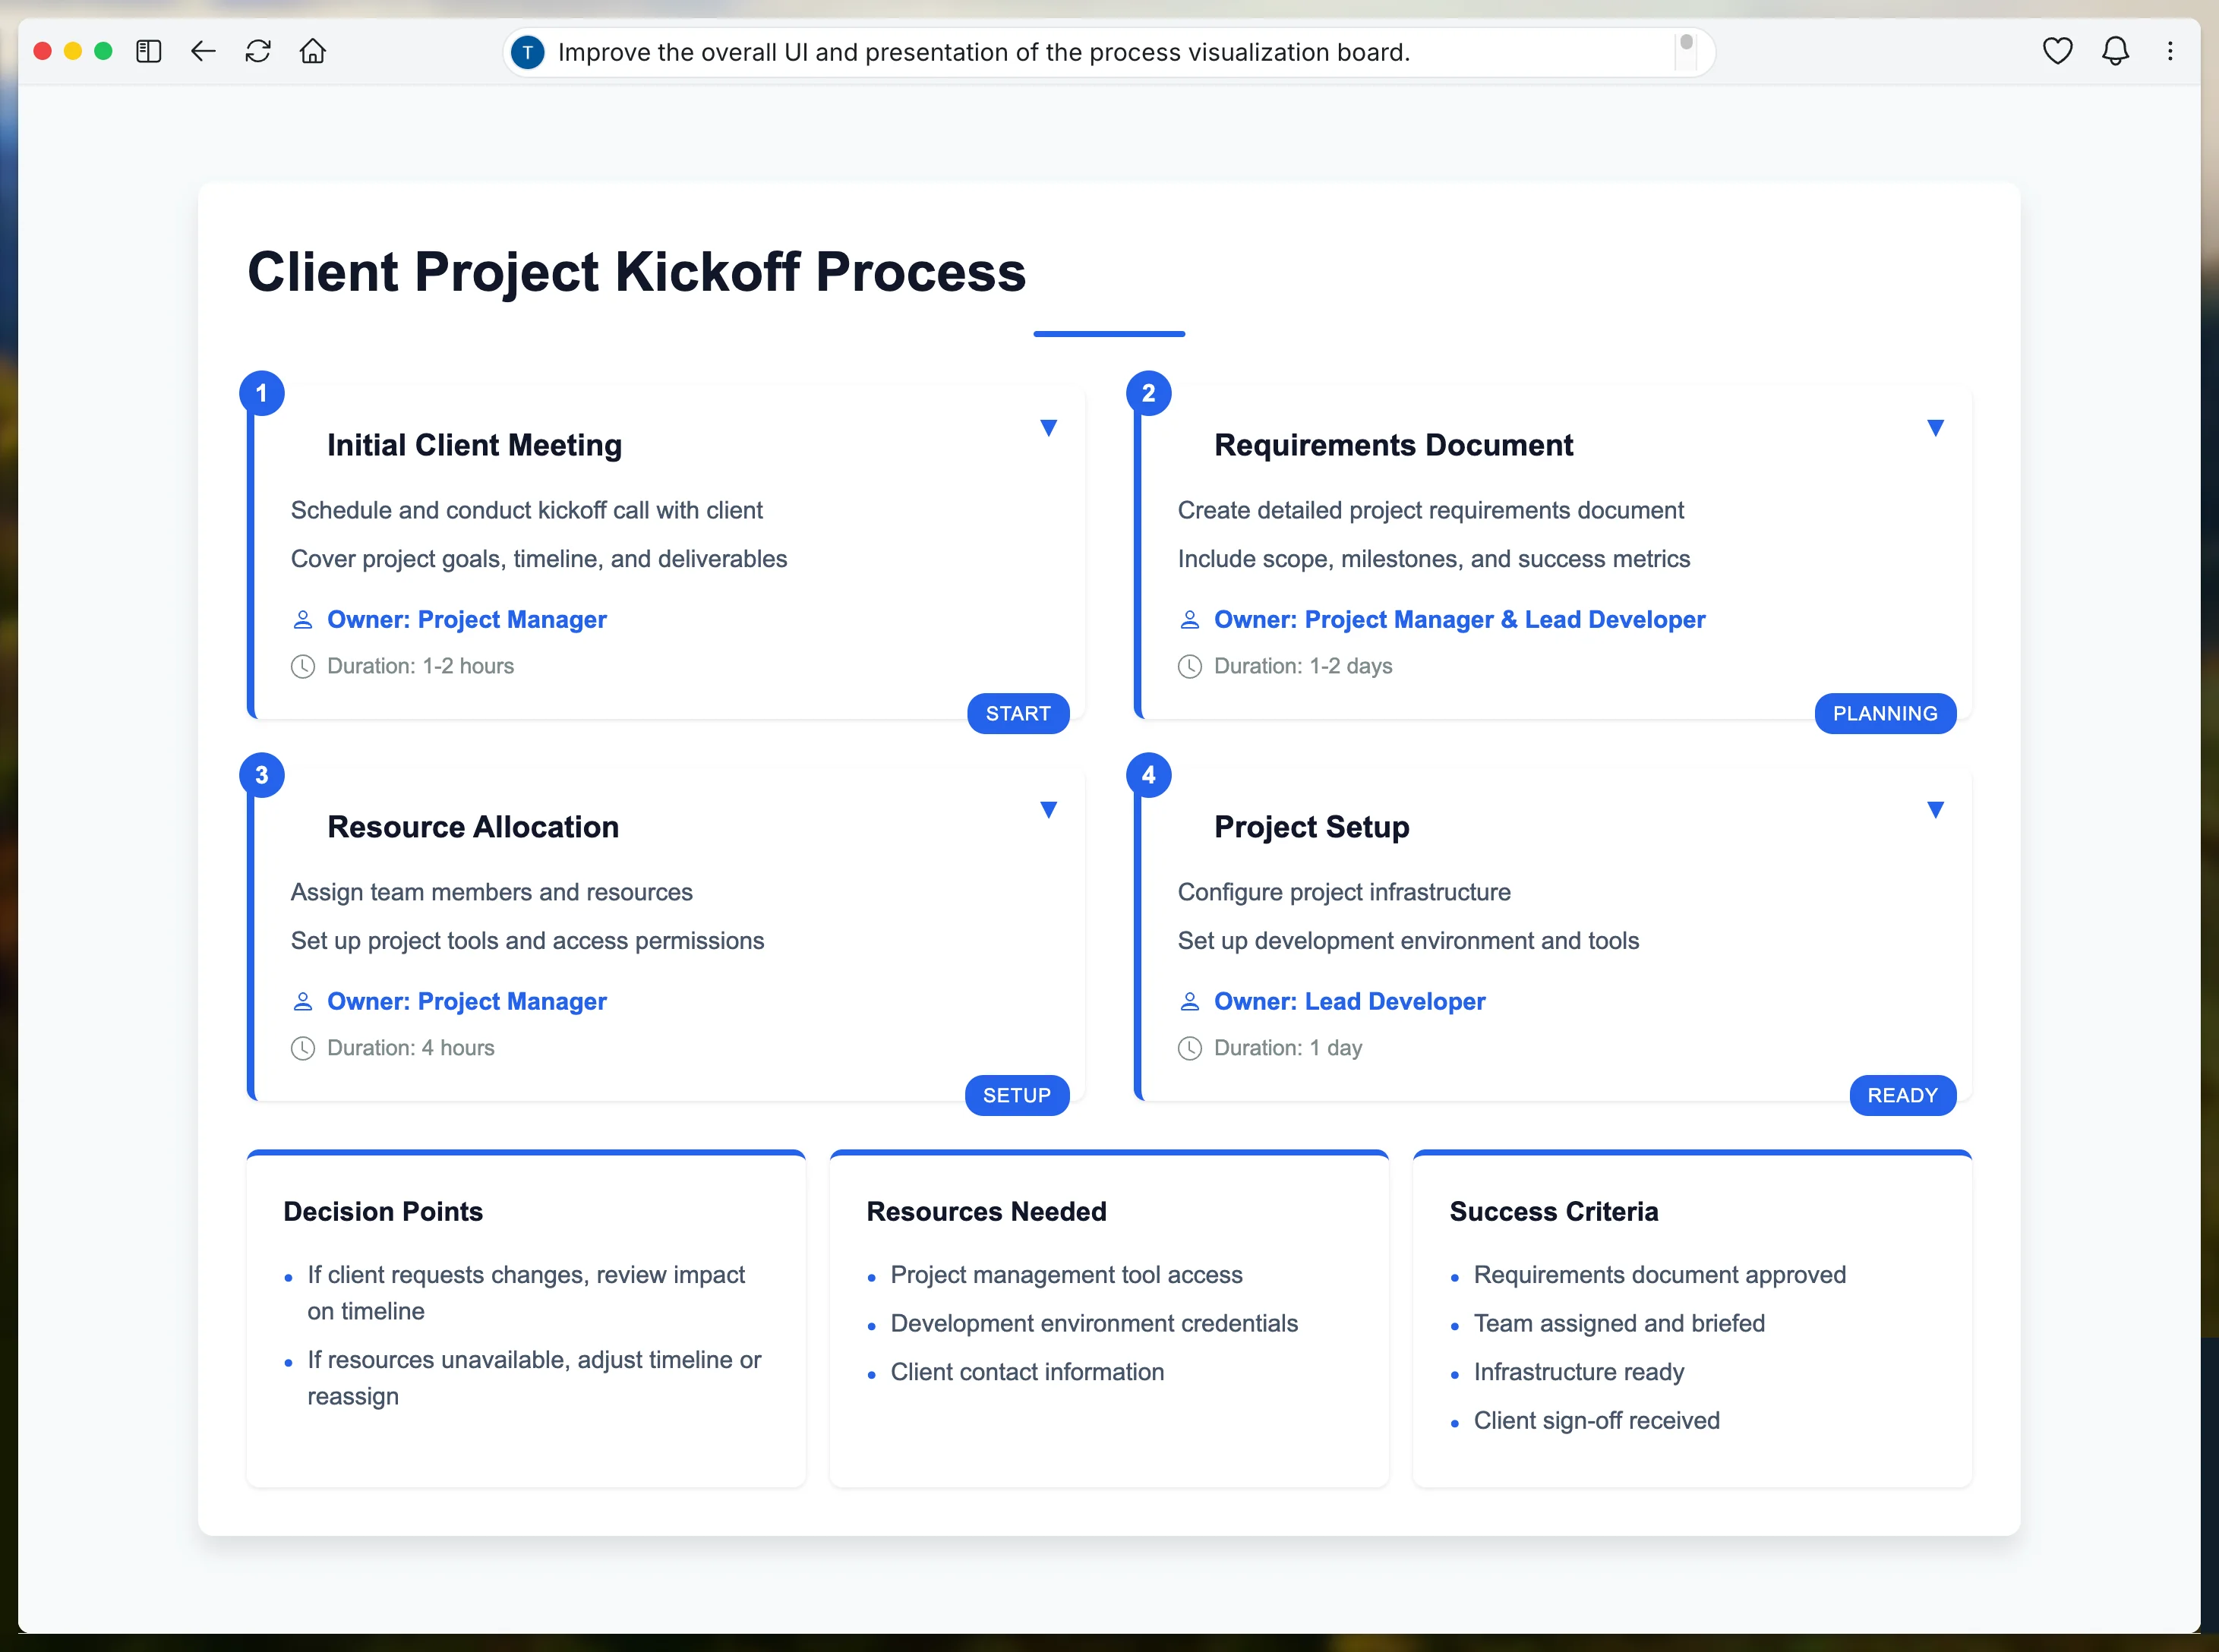2219x1652 pixels.
Task: Open the three-dot more menu
Action: pos(2170,51)
